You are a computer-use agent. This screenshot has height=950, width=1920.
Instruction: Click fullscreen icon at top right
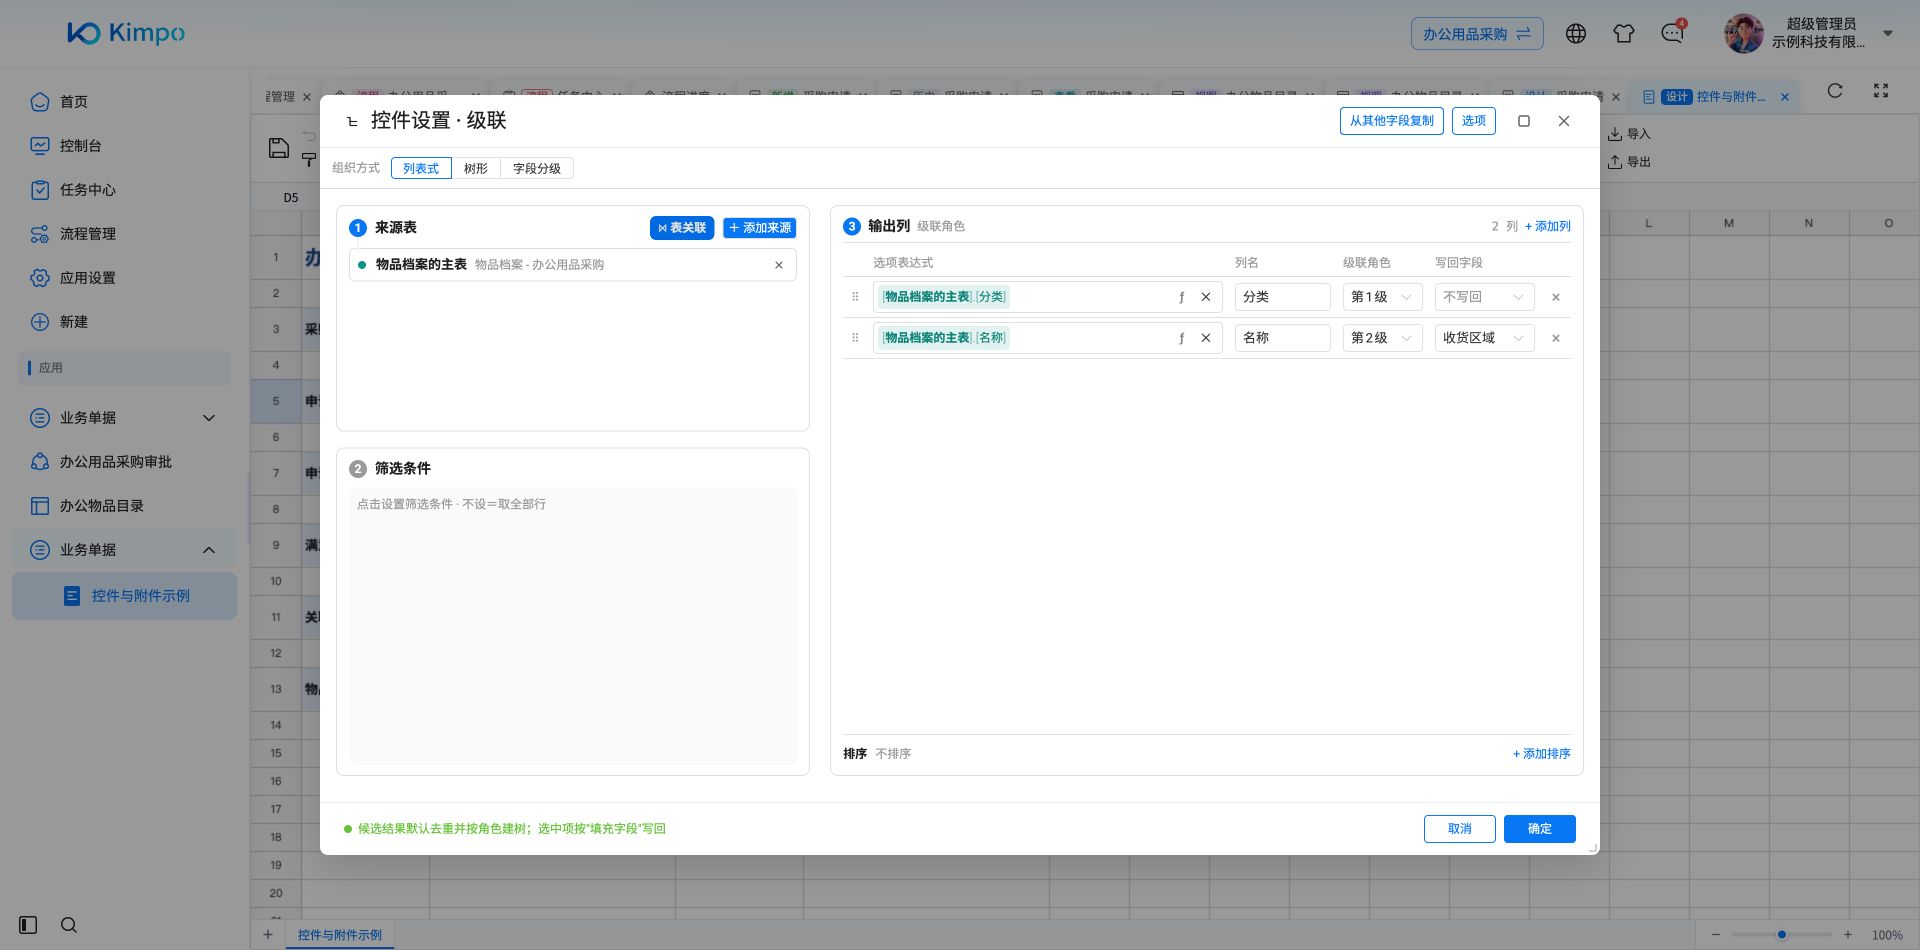tap(1881, 91)
